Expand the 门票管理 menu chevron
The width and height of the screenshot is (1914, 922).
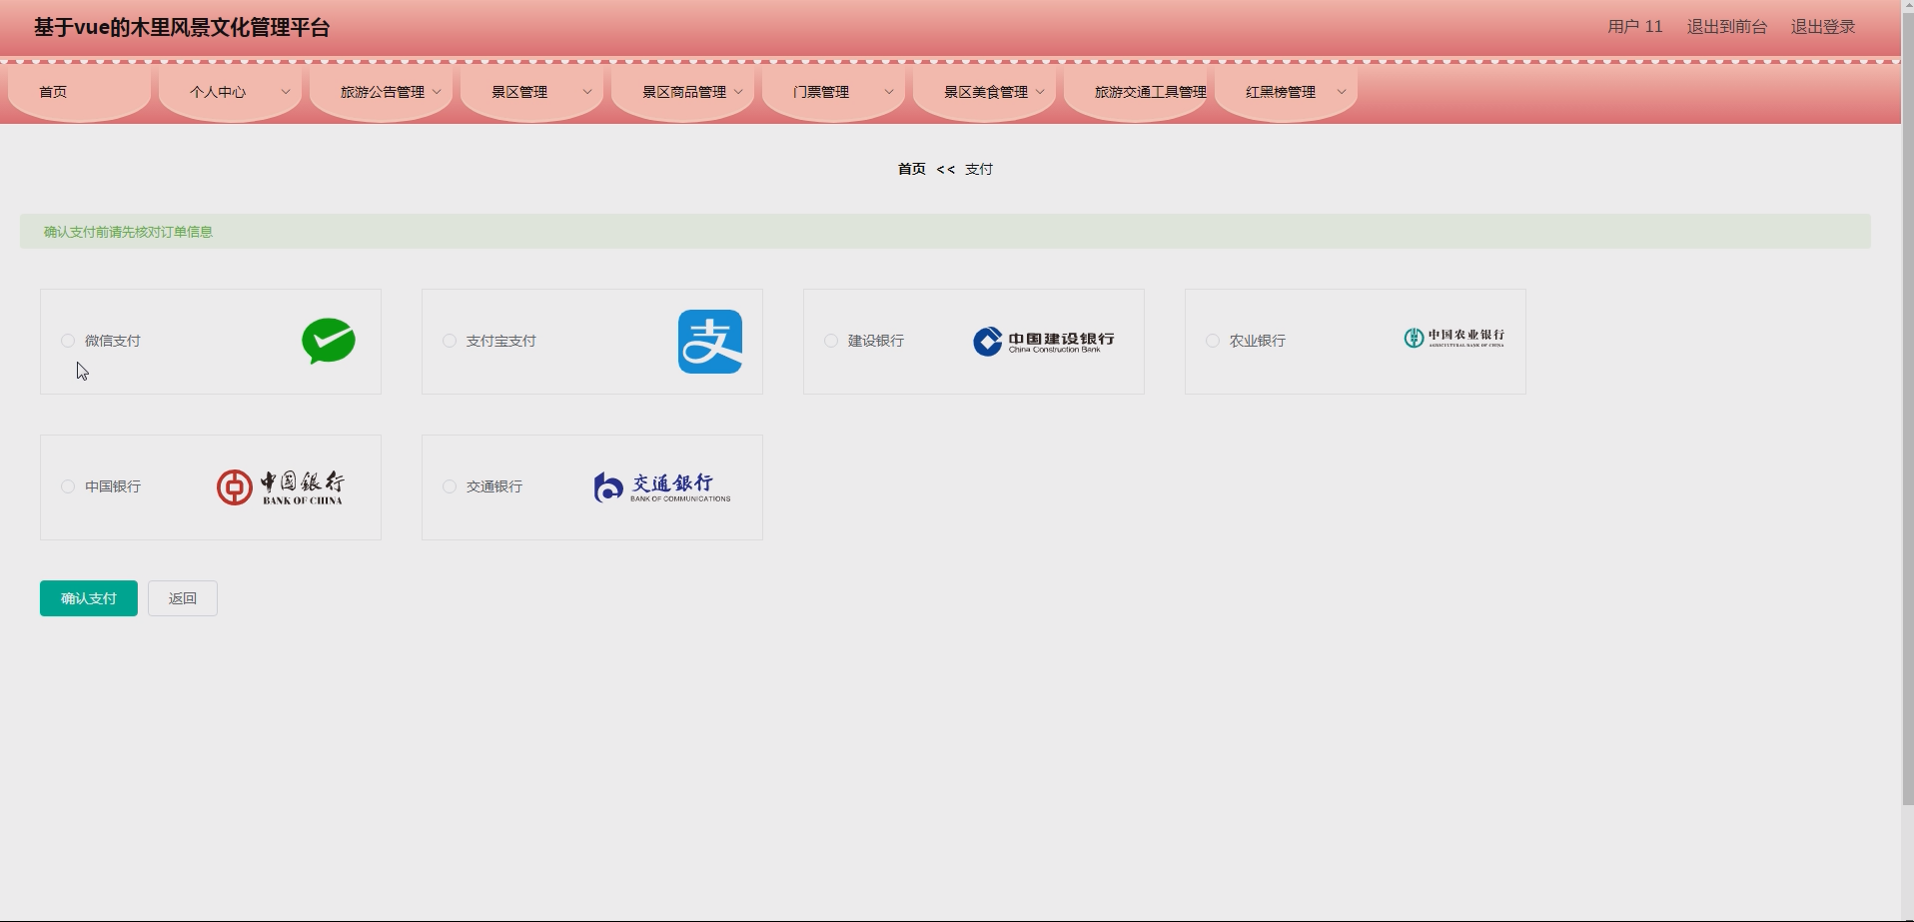(x=889, y=92)
